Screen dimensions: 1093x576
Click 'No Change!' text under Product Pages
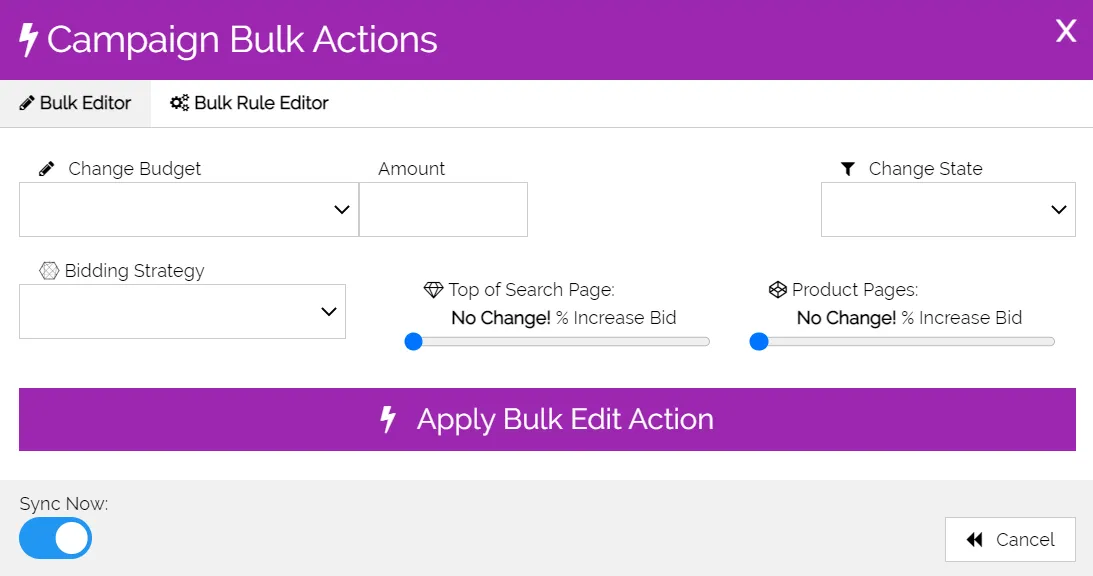[846, 318]
